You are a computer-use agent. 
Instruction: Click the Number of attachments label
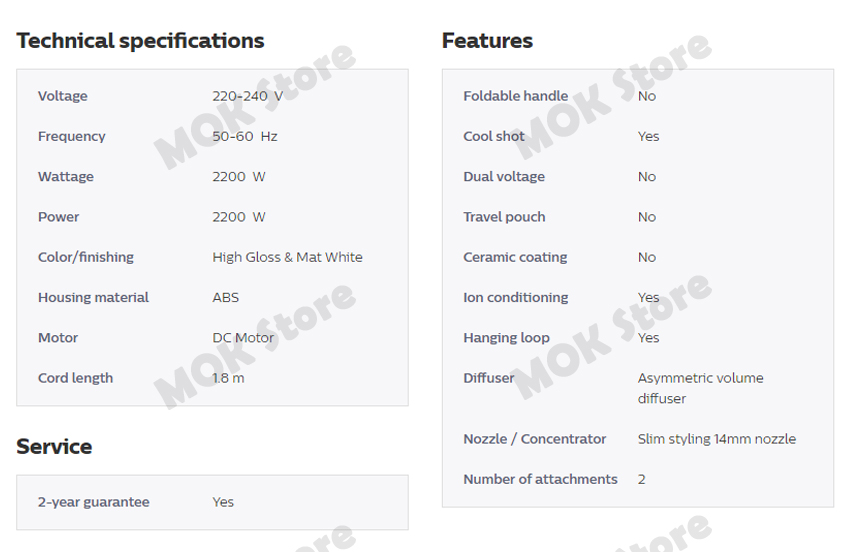coord(540,479)
